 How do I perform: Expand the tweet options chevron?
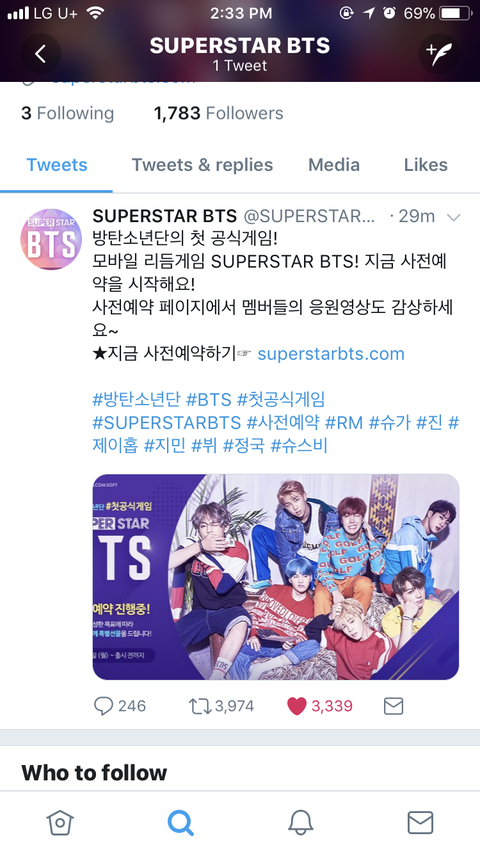point(453,217)
